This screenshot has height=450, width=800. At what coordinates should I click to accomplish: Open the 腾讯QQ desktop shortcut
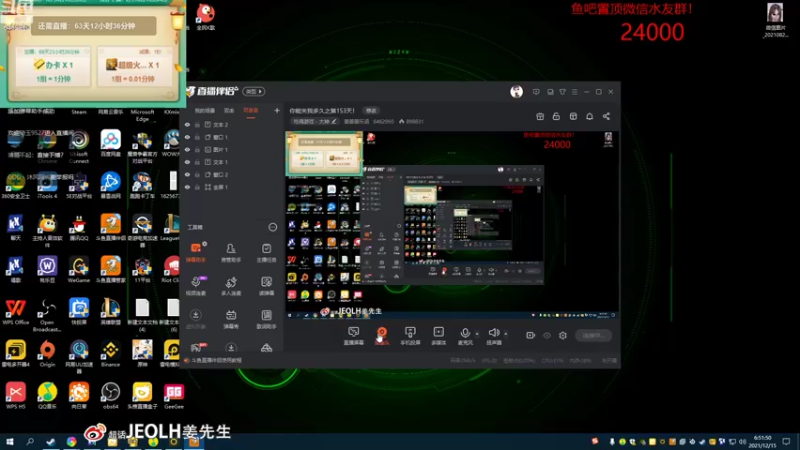click(79, 228)
